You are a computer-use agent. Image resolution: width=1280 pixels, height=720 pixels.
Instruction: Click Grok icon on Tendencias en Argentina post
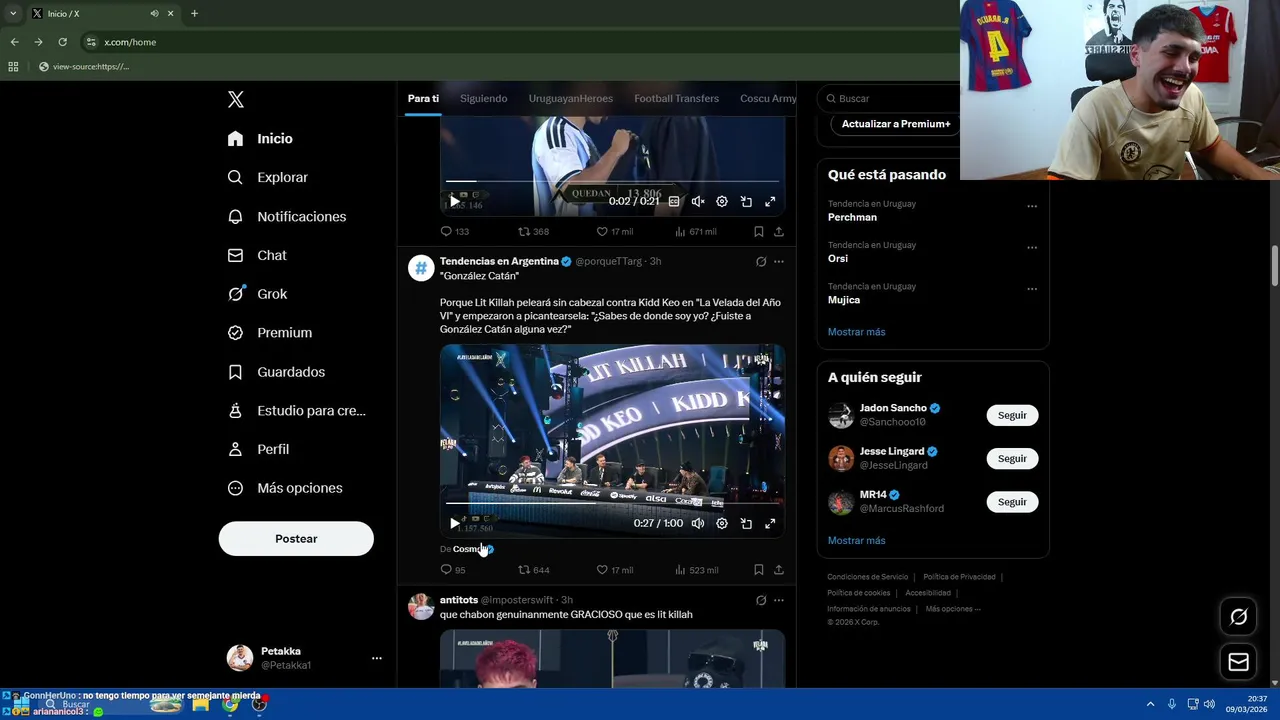pos(761,262)
